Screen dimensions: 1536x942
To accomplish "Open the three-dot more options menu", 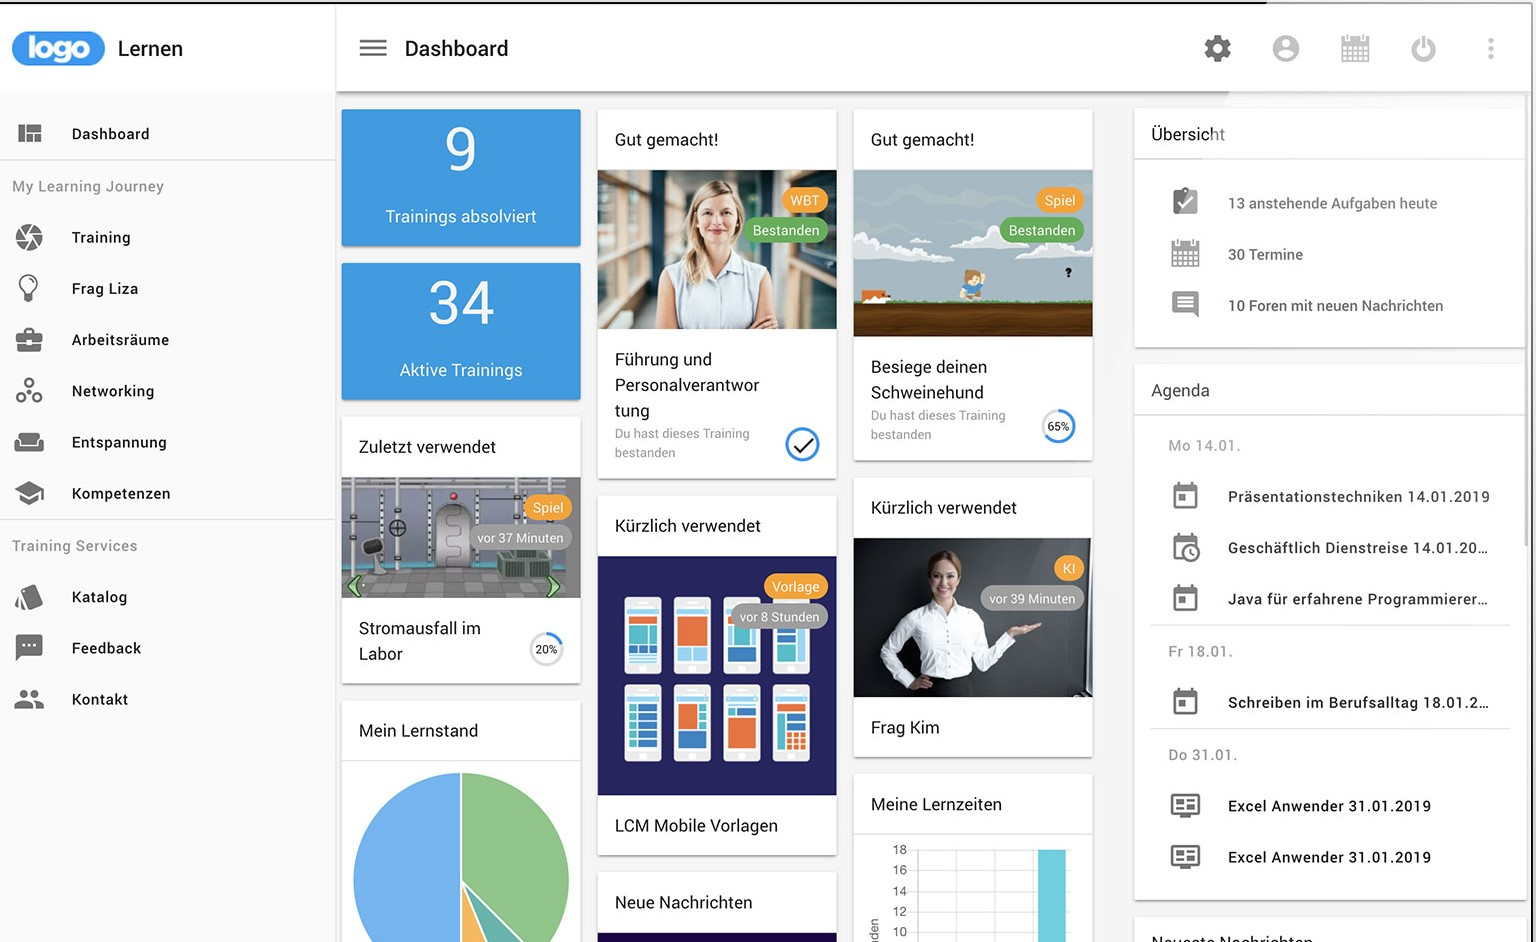I will point(1490,48).
